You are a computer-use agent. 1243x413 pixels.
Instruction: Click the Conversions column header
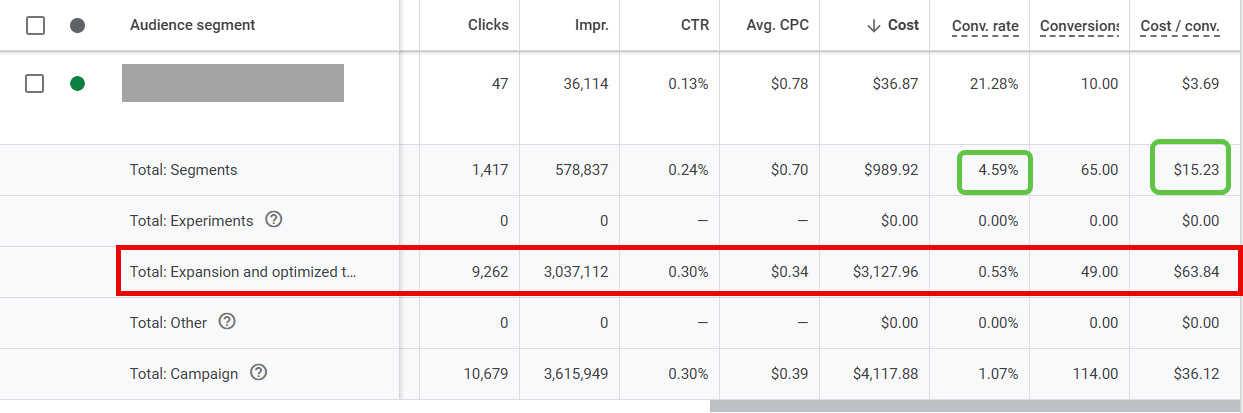[1078, 26]
